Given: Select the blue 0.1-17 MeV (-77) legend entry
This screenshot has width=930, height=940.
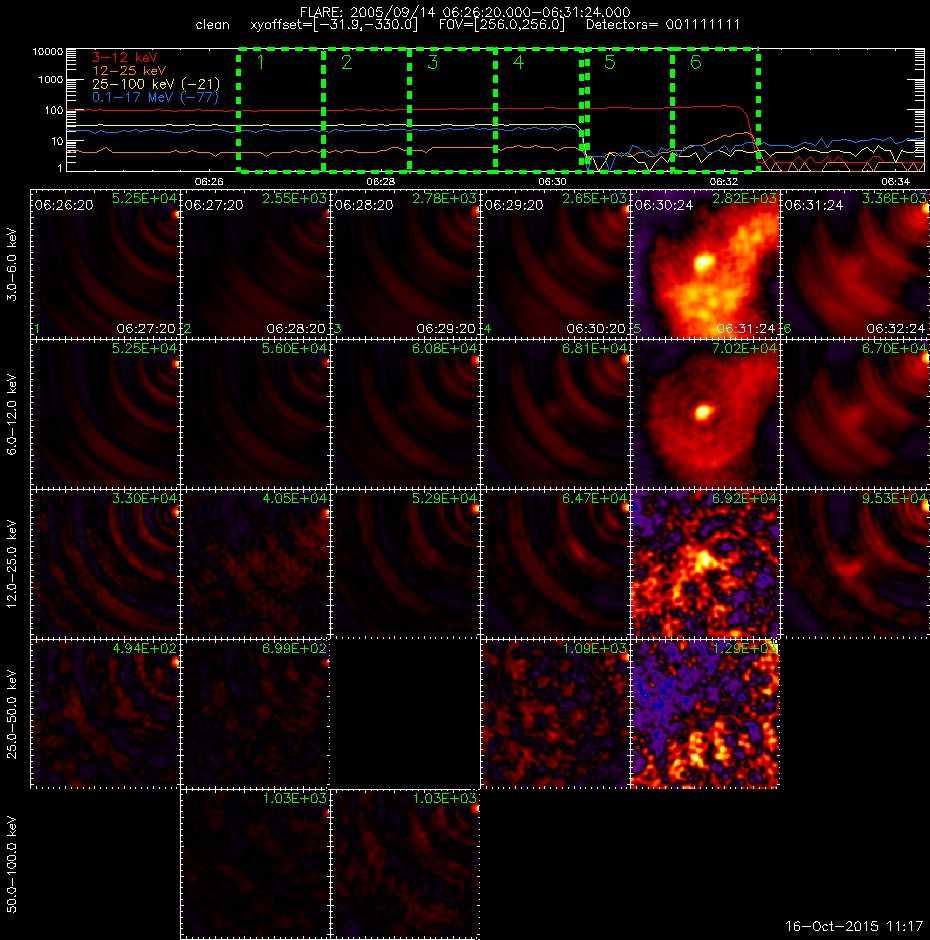Looking at the screenshot, I should (x=155, y=97).
